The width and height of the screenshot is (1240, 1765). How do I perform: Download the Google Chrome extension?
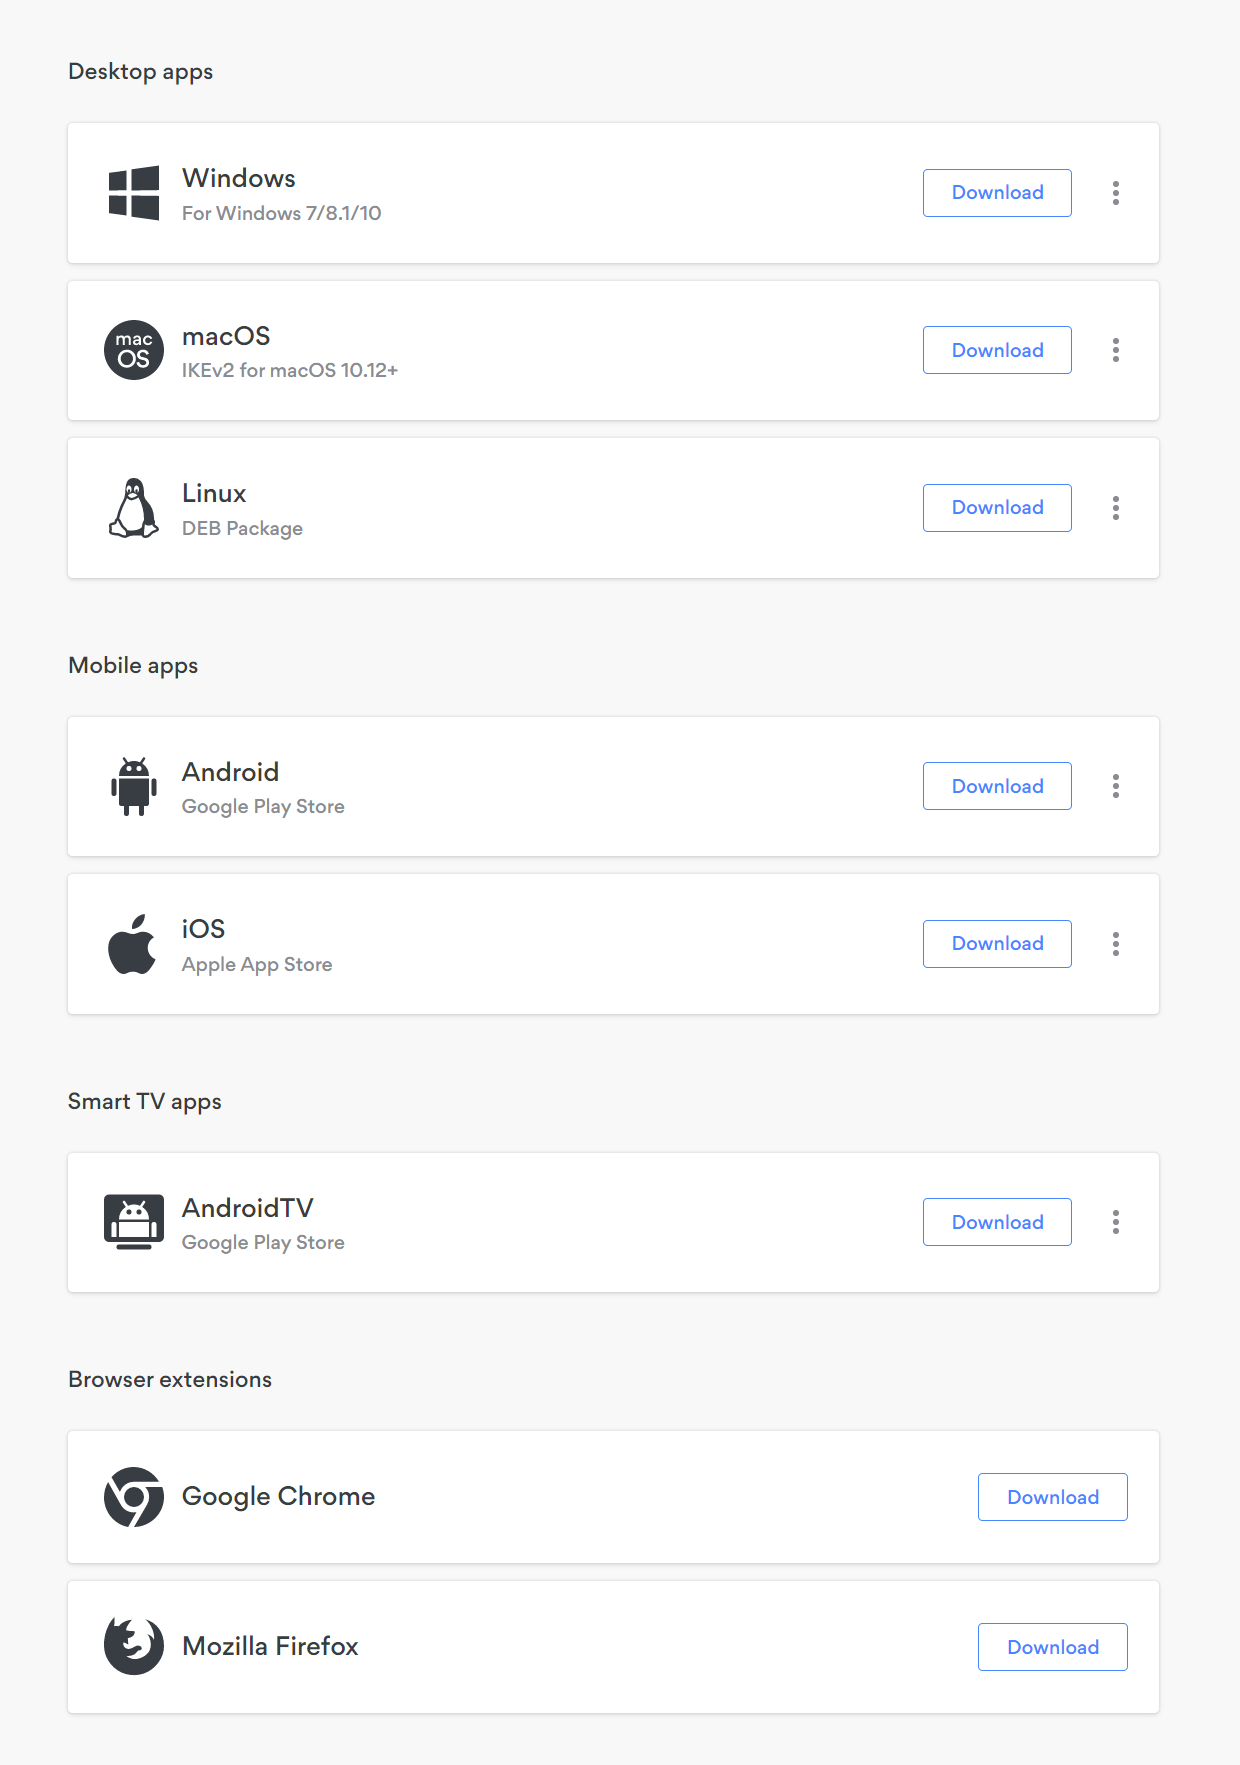tap(1052, 1497)
